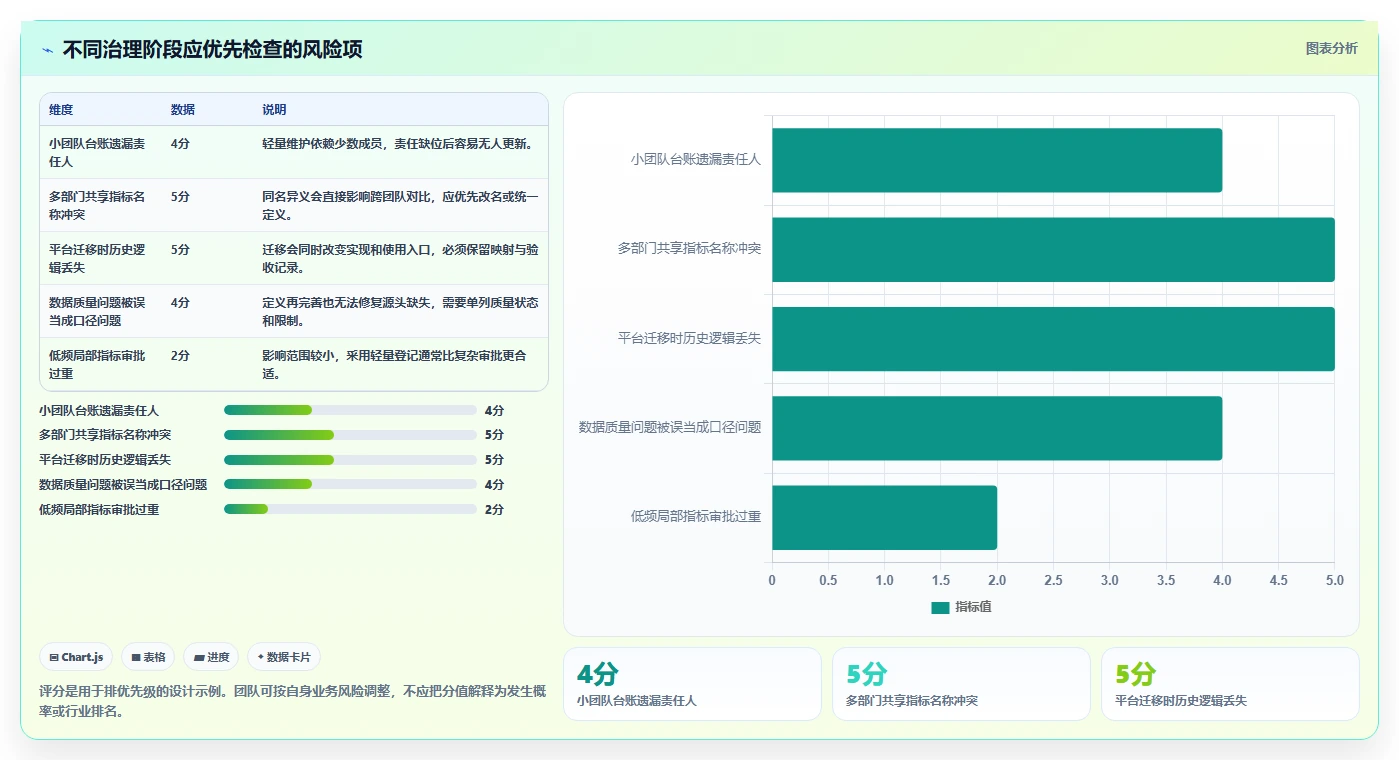
Task: Click the teal legend swatch for 指标值
Action: 940,607
